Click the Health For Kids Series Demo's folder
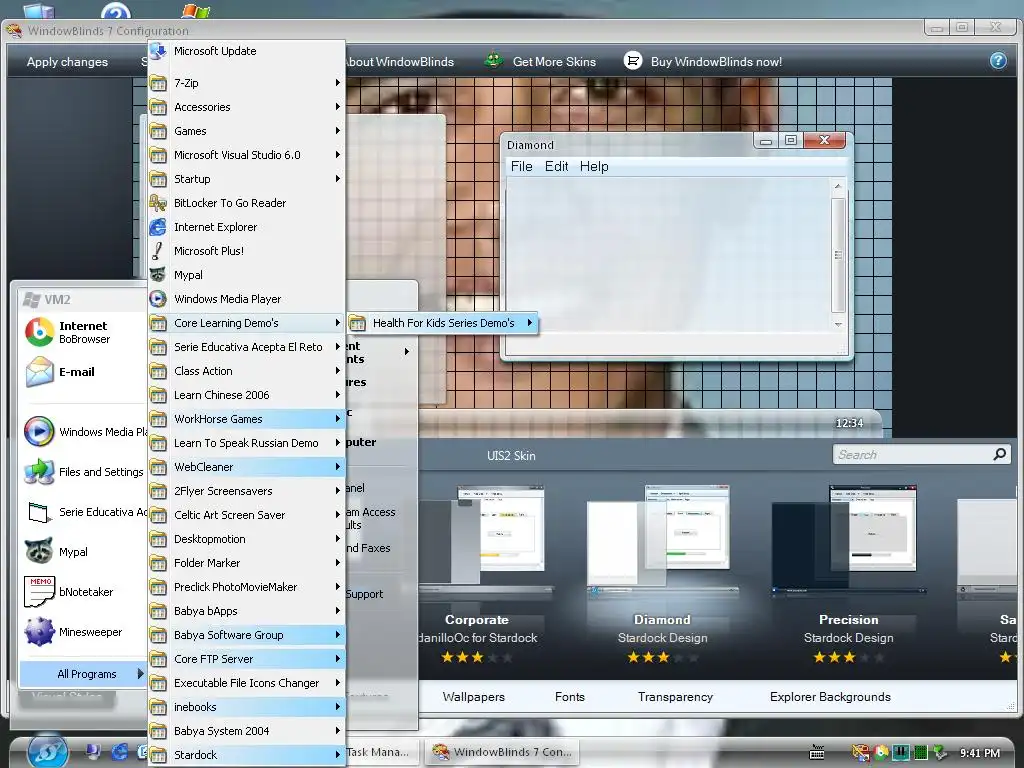The height and width of the screenshot is (768, 1024). pos(443,323)
